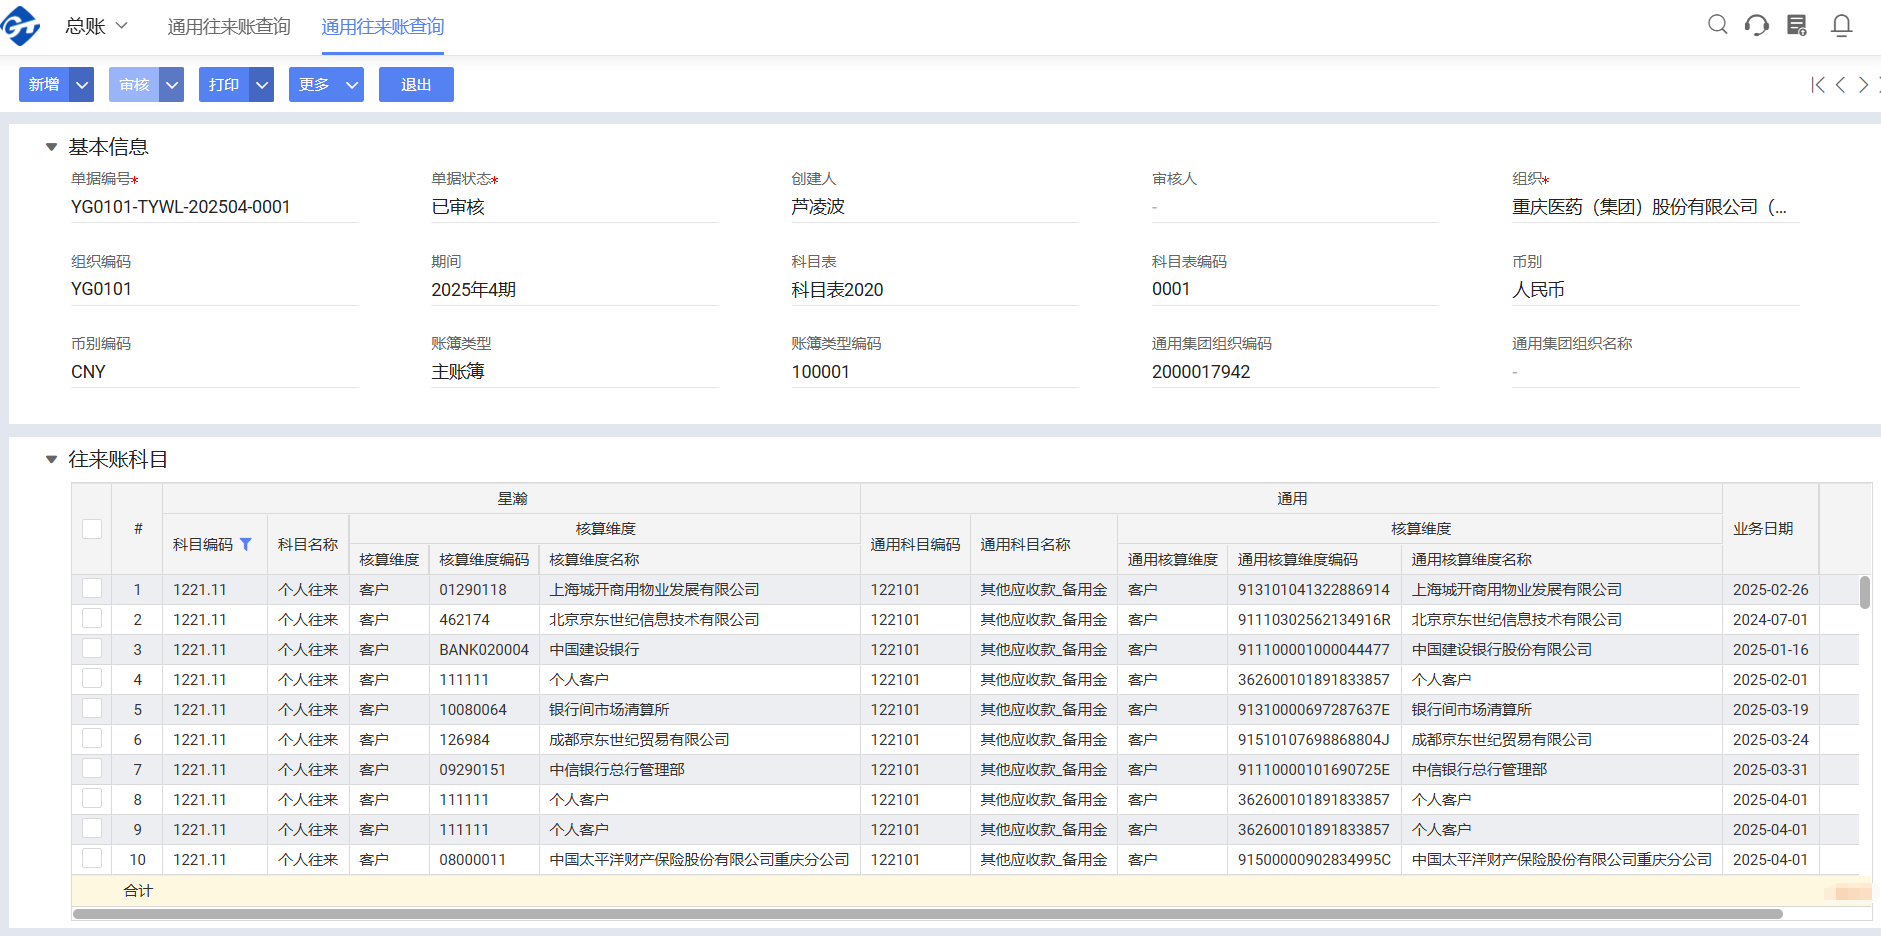
Task: Click the 打印 button
Action: click(224, 85)
